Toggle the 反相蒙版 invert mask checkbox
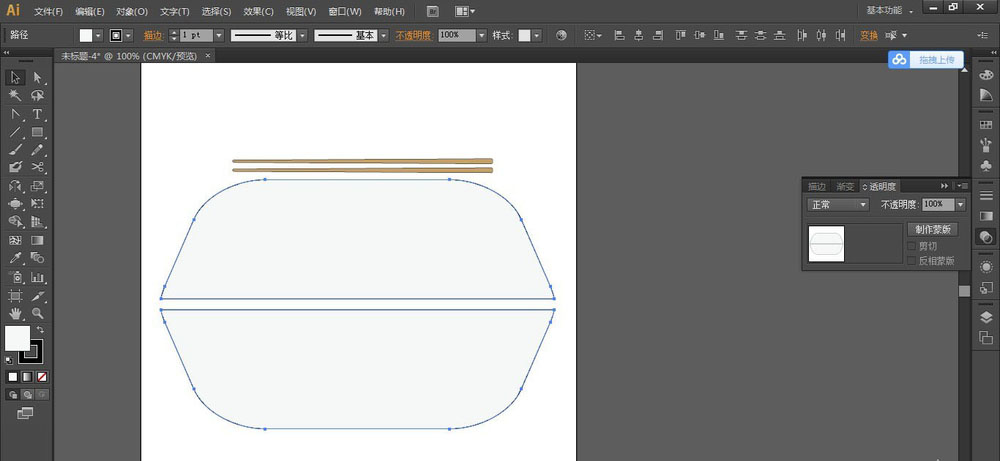This screenshot has height=461, width=1000. tap(911, 261)
